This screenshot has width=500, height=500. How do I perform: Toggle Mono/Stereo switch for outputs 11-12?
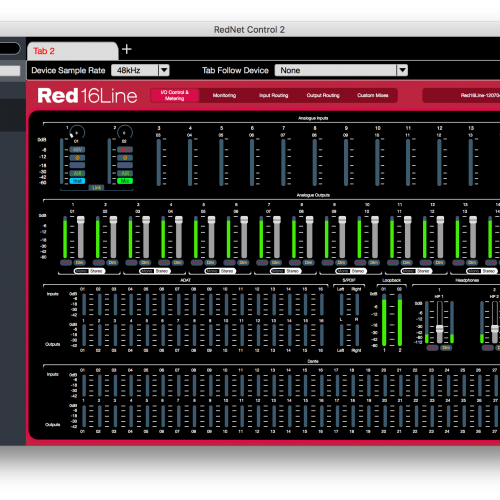coord(416,271)
